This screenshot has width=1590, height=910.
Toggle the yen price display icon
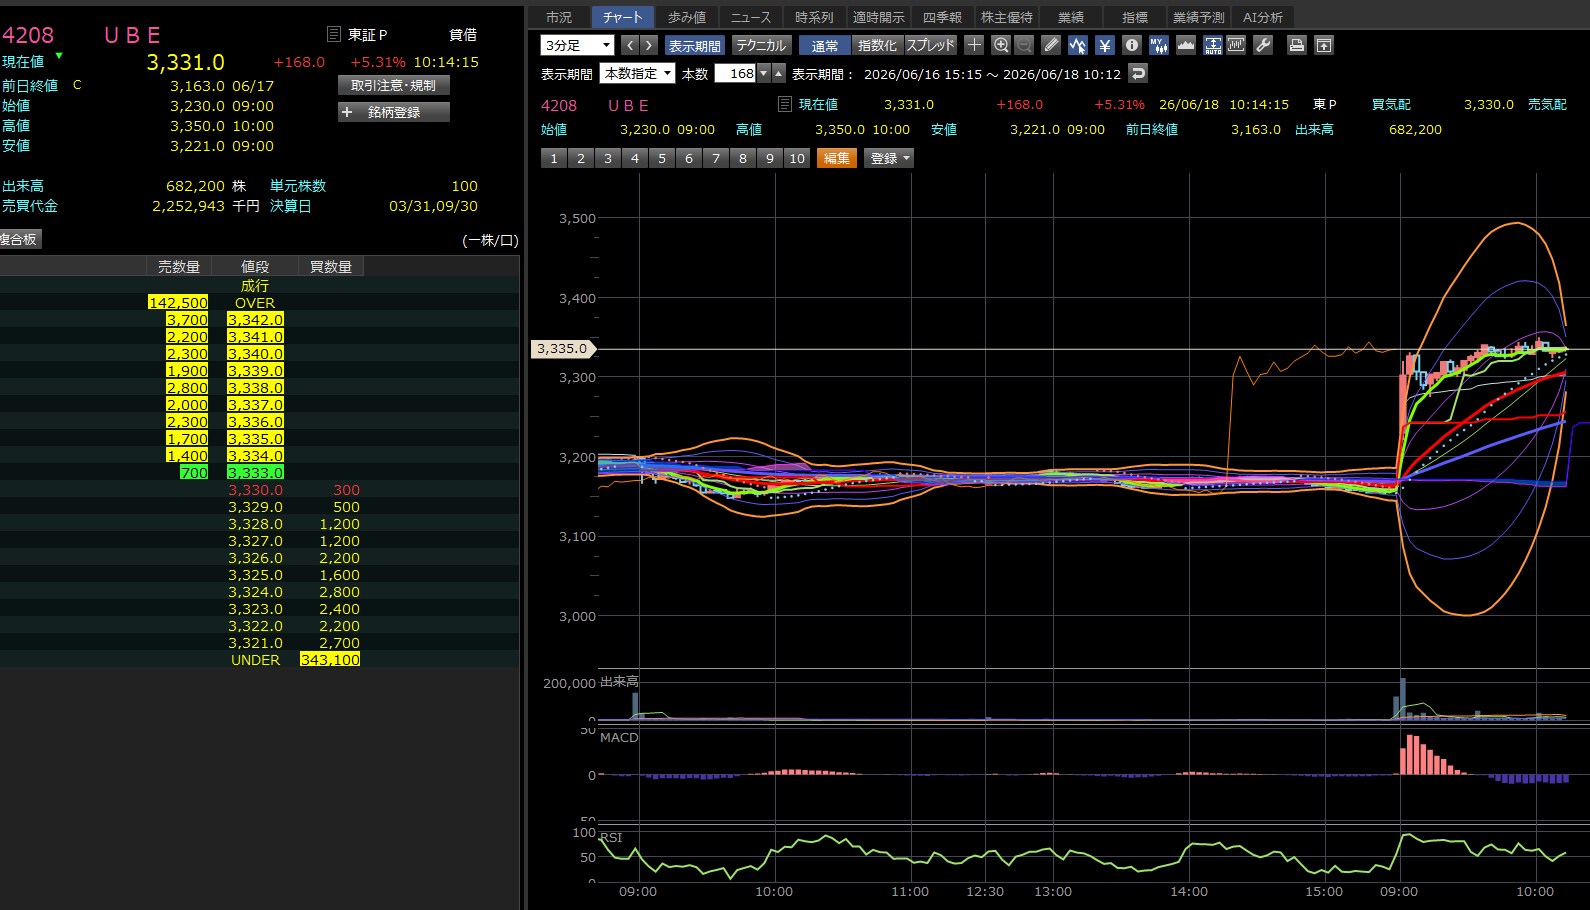coord(1105,45)
